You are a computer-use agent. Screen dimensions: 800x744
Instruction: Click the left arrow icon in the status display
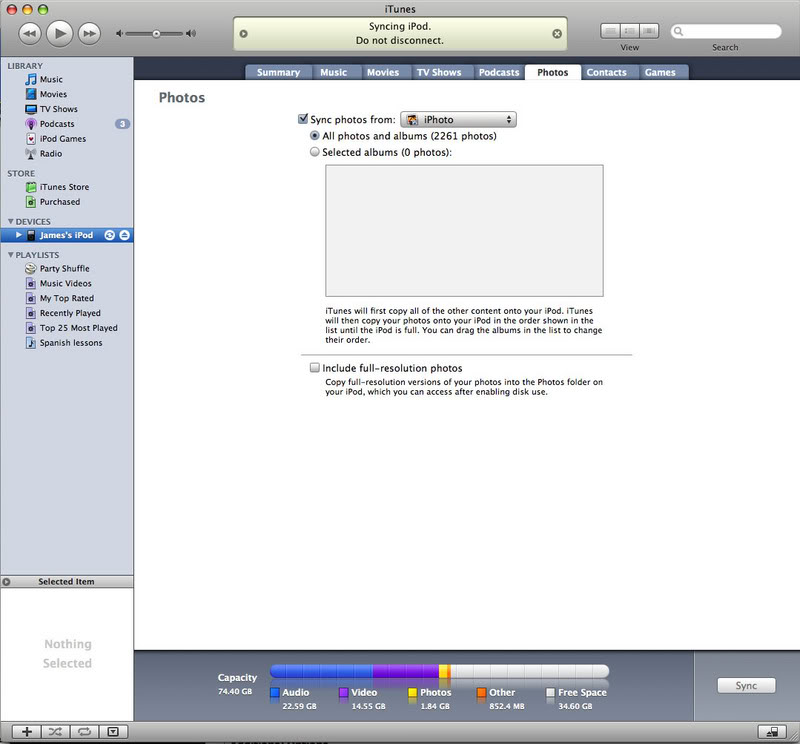click(243, 34)
